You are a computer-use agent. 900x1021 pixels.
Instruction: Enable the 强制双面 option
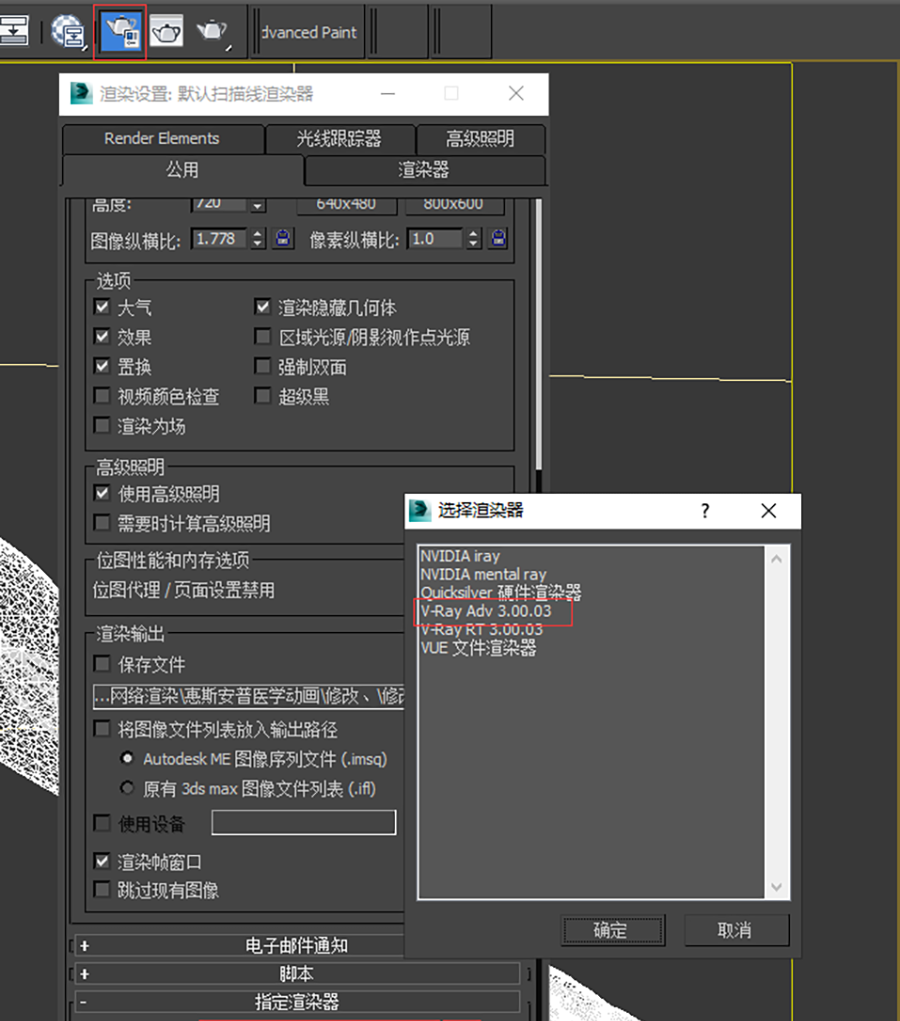point(262,366)
